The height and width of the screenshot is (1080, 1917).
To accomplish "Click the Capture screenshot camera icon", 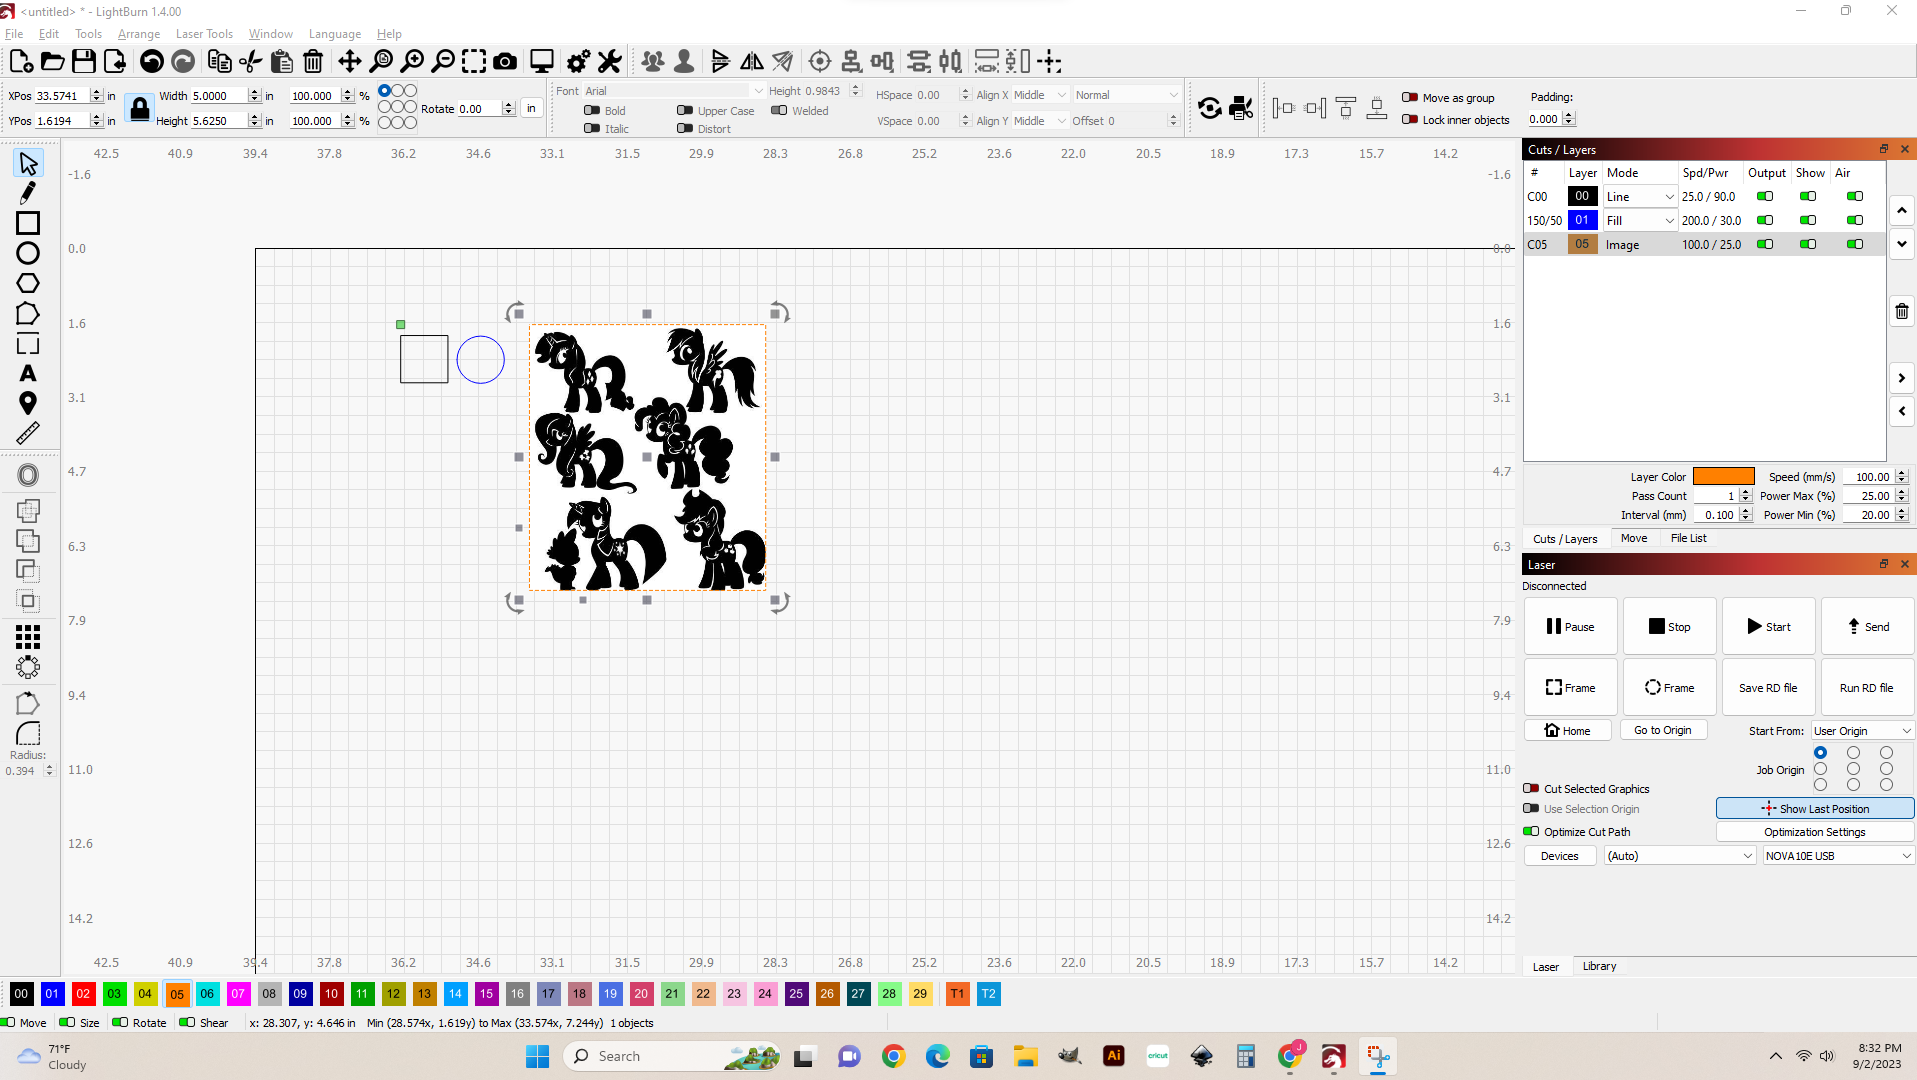I will pos(505,61).
